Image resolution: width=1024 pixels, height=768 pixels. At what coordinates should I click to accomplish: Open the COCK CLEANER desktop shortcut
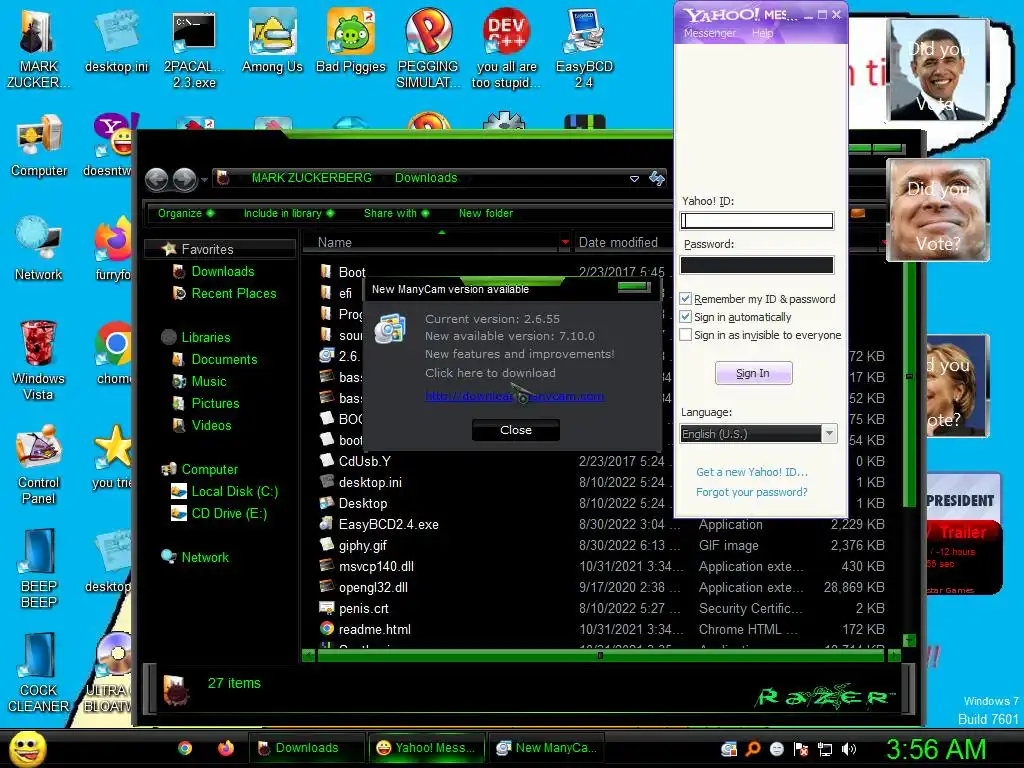[x=39, y=672]
